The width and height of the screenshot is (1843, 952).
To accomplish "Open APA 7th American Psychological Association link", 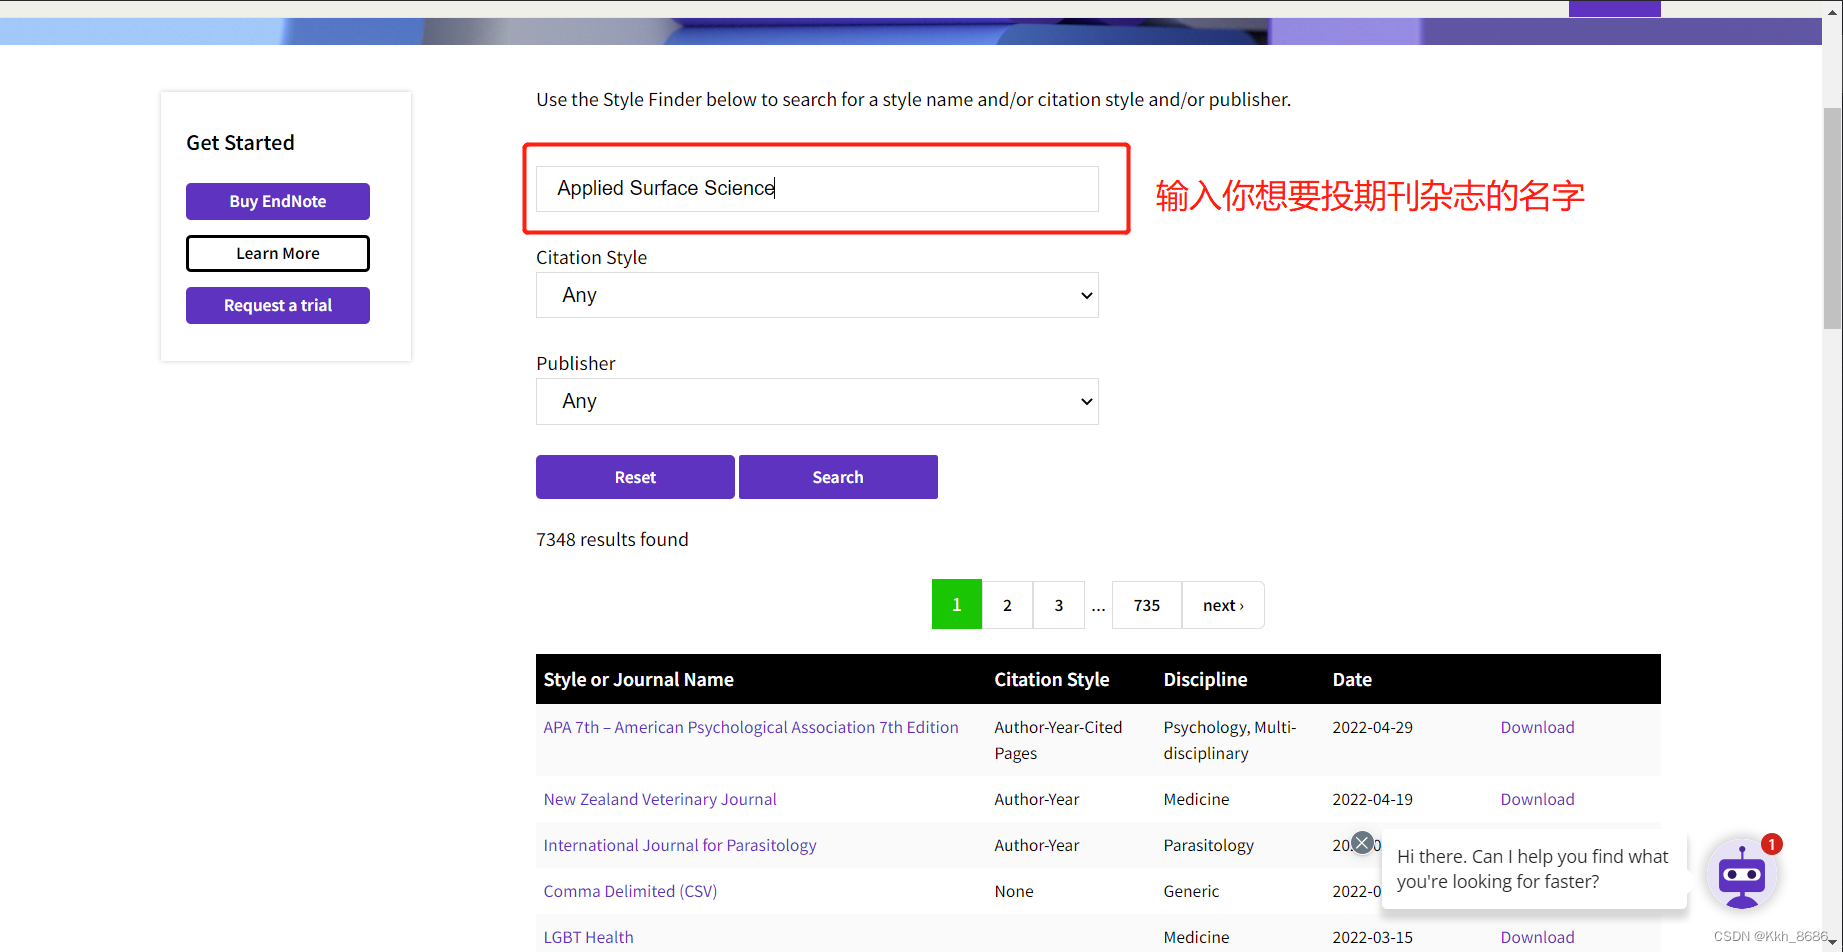I will [751, 727].
